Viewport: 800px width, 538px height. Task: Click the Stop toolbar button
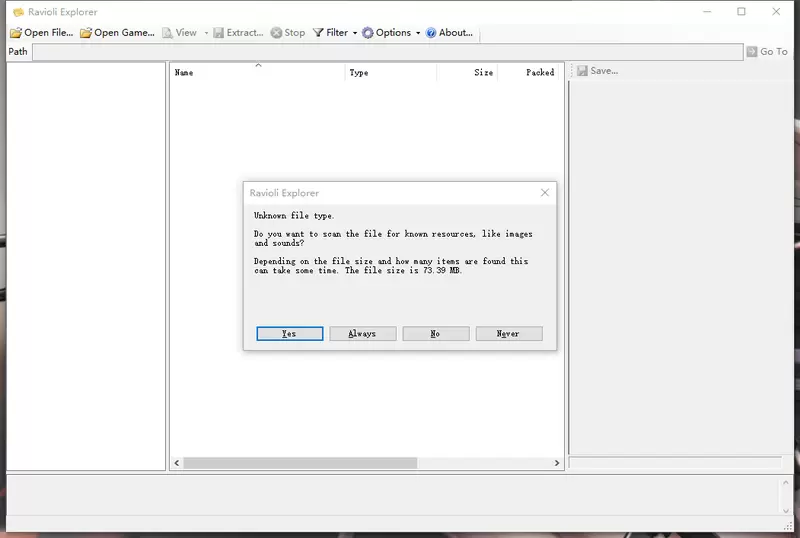pyautogui.click(x=288, y=33)
